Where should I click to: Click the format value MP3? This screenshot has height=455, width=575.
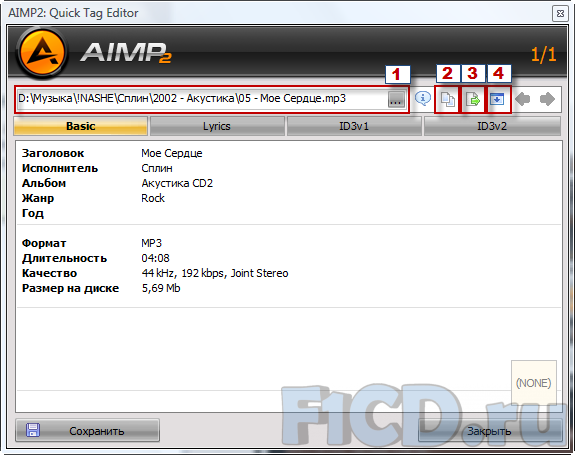(151, 243)
